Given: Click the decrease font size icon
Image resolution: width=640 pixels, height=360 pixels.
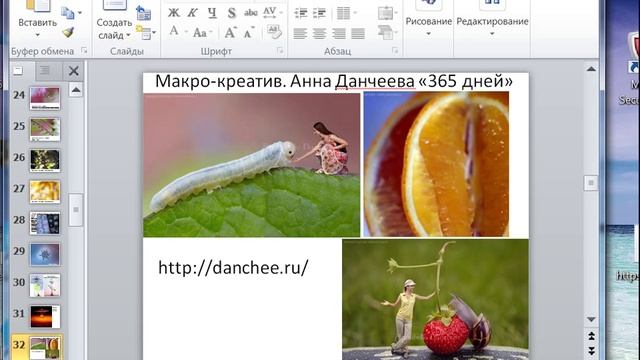Looking at the screenshot, I should coord(249,33).
